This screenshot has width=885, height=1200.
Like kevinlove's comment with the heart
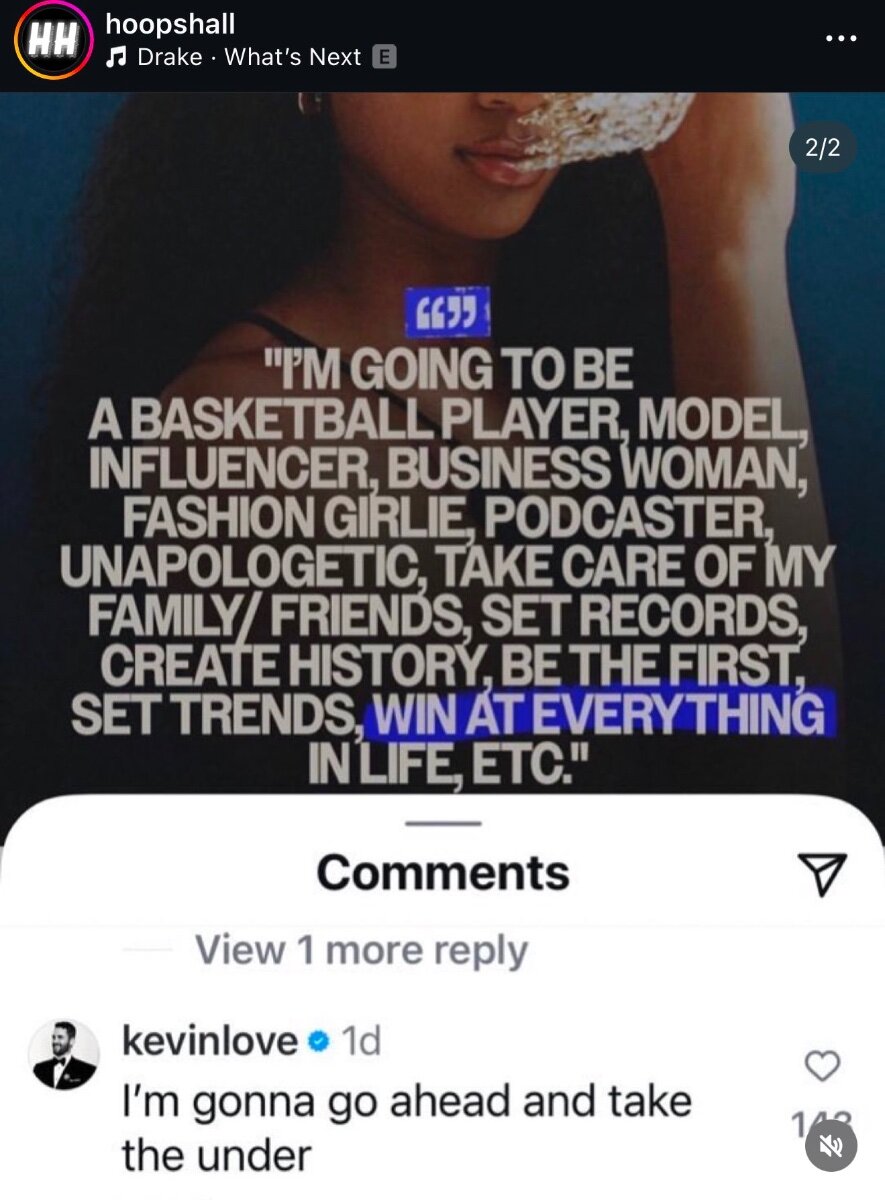pyautogui.click(x=822, y=1068)
